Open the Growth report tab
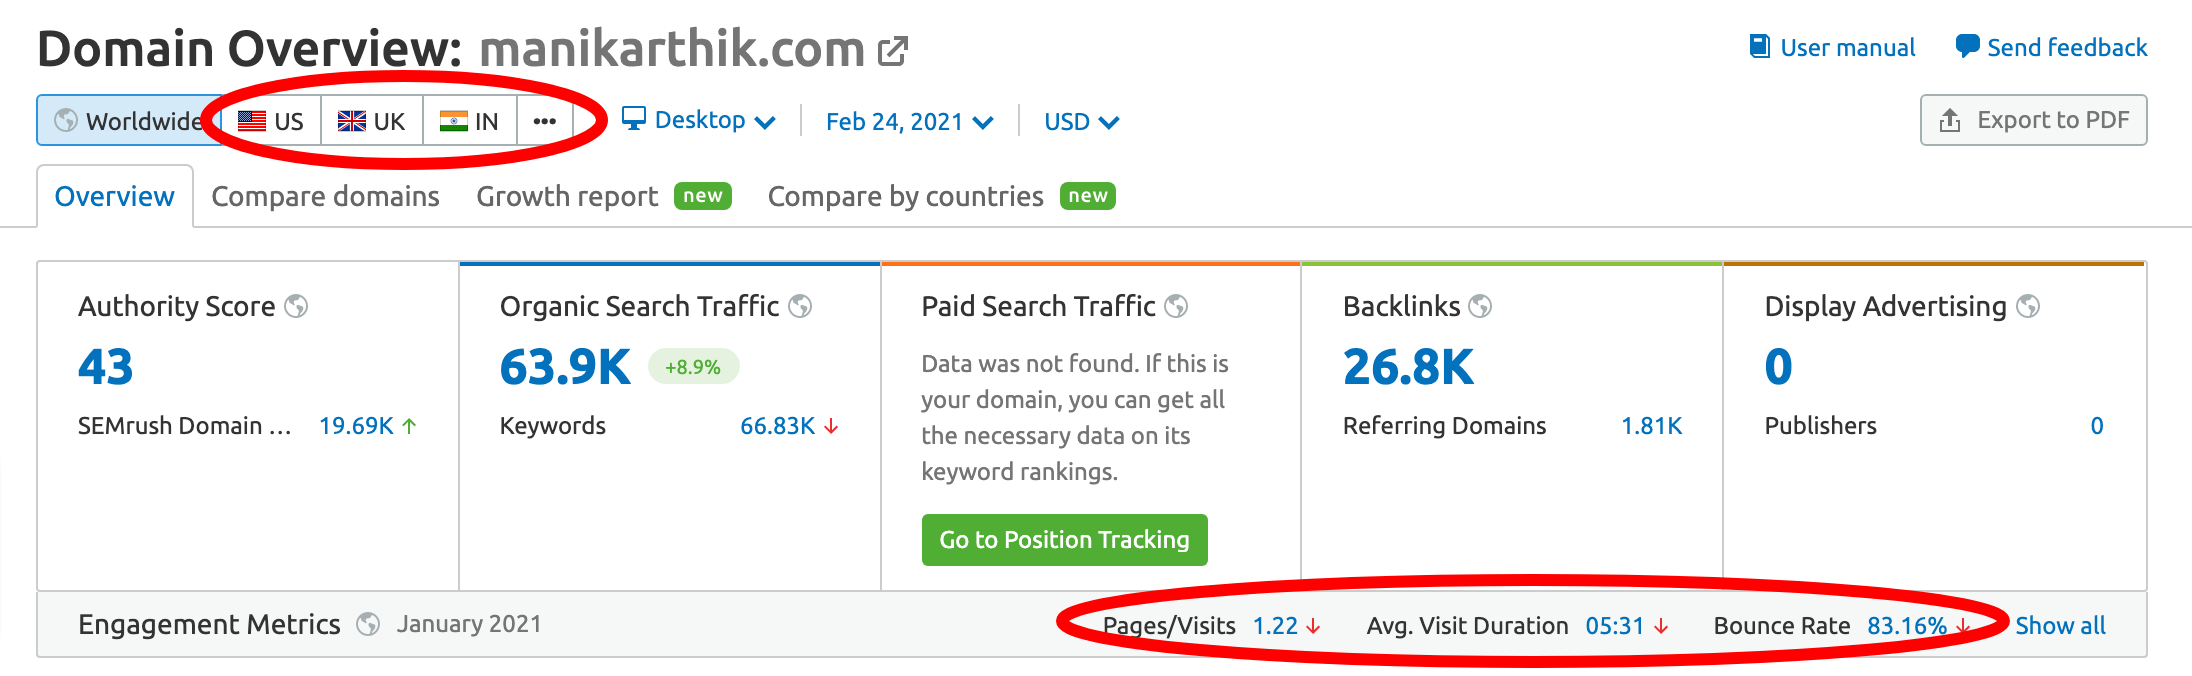2192x676 pixels. coord(566,196)
